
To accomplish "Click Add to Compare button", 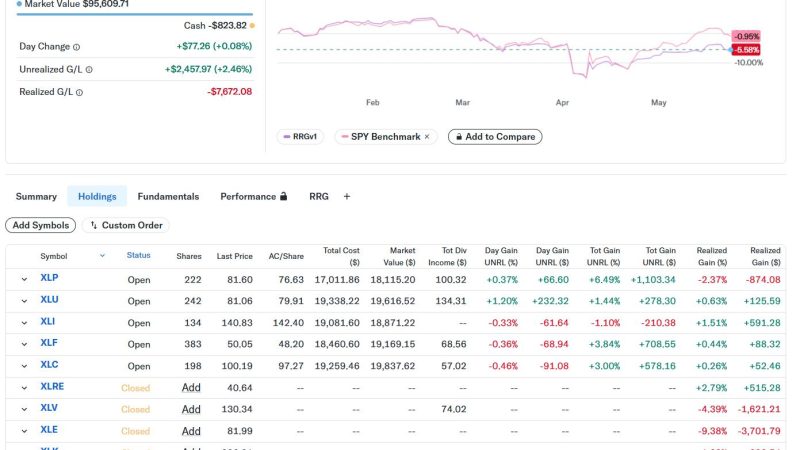I will 495,137.
